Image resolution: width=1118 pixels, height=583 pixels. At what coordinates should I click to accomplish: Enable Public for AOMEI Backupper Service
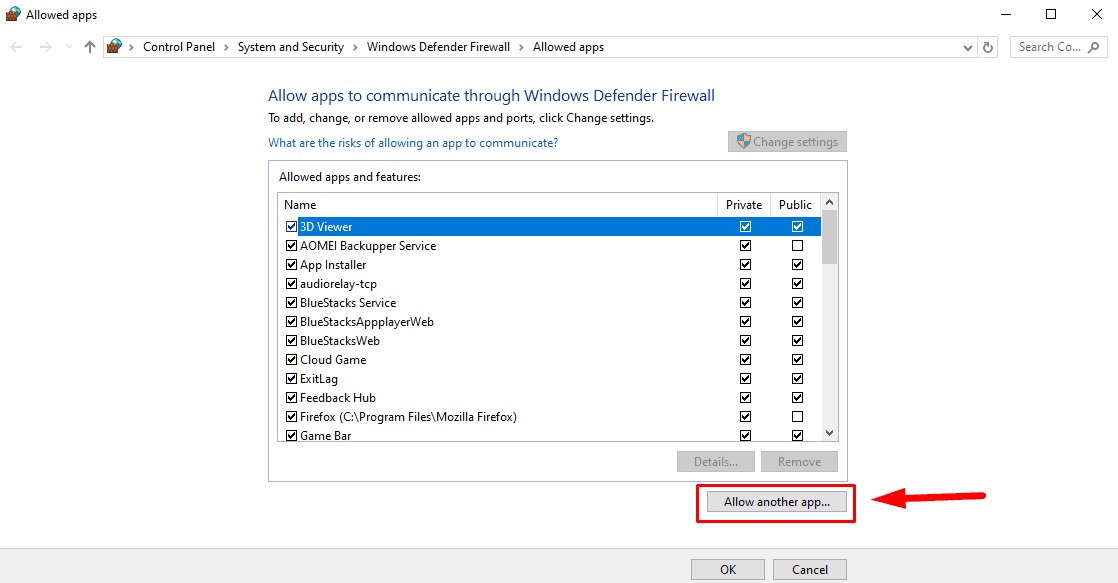(x=797, y=246)
